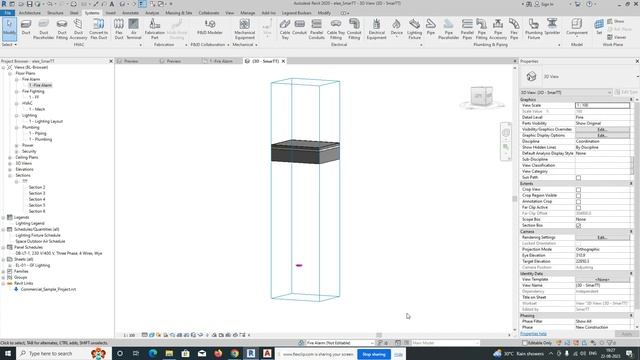Switch to the Manage ribbon tab
This screenshot has width=640, height=360.
click(247, 13)
